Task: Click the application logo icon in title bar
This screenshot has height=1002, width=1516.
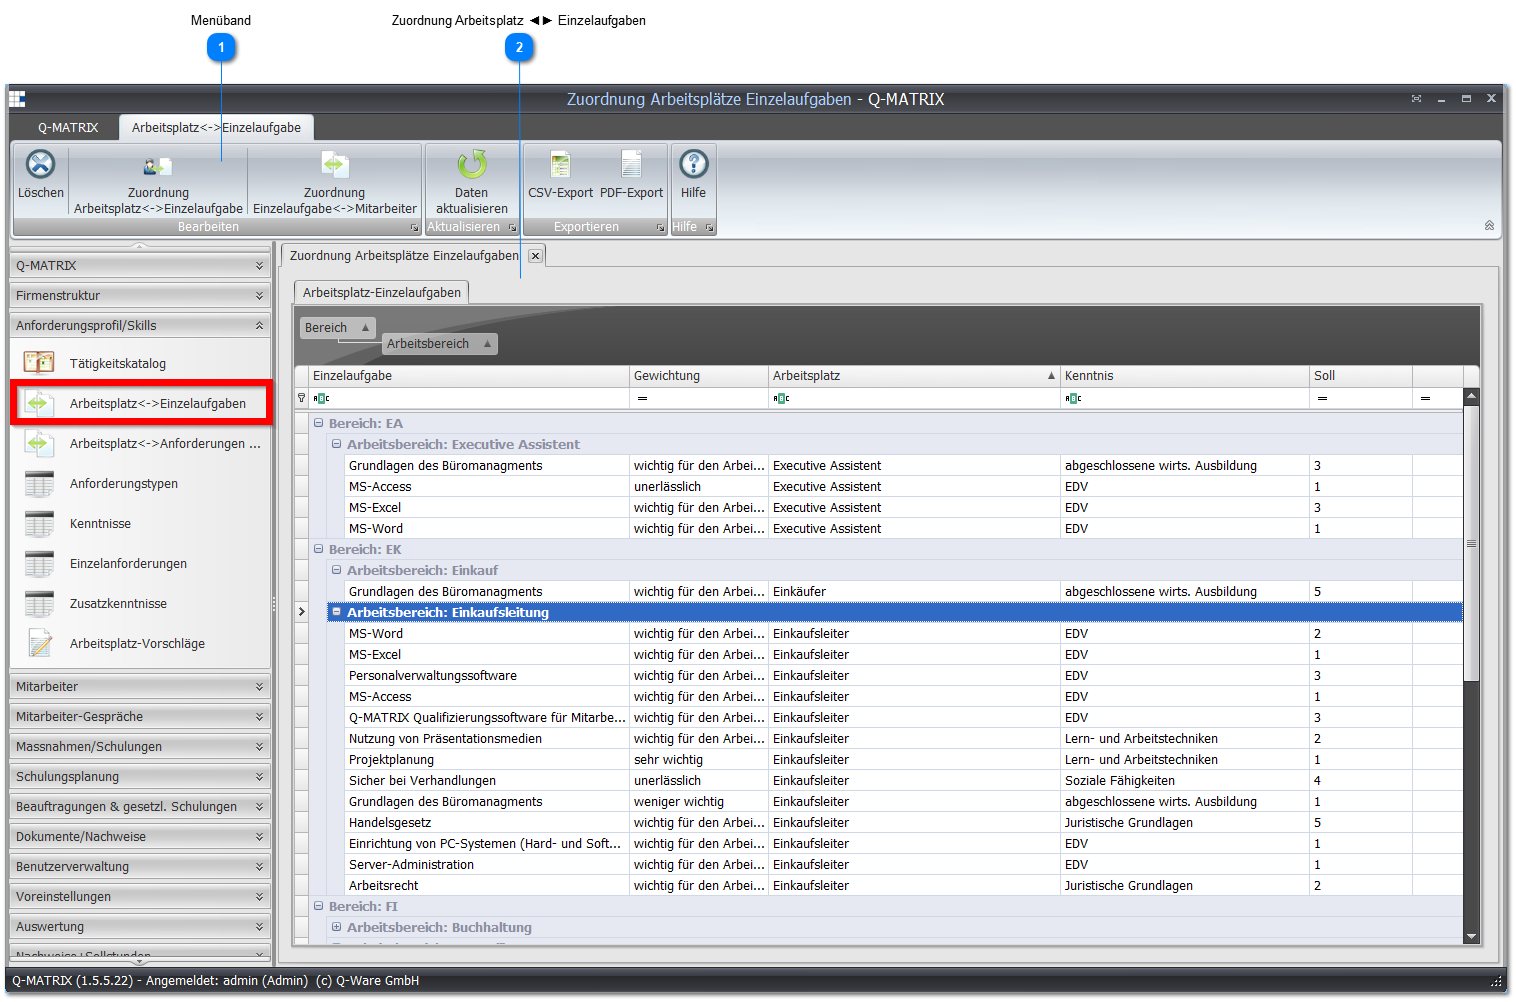Action: tap(17, 99)
